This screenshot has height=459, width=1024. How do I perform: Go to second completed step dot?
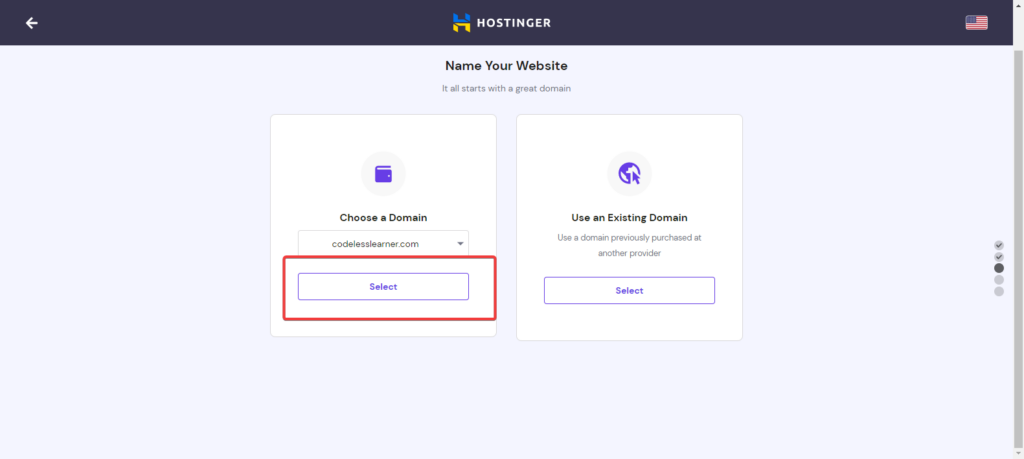coord(999,257)
